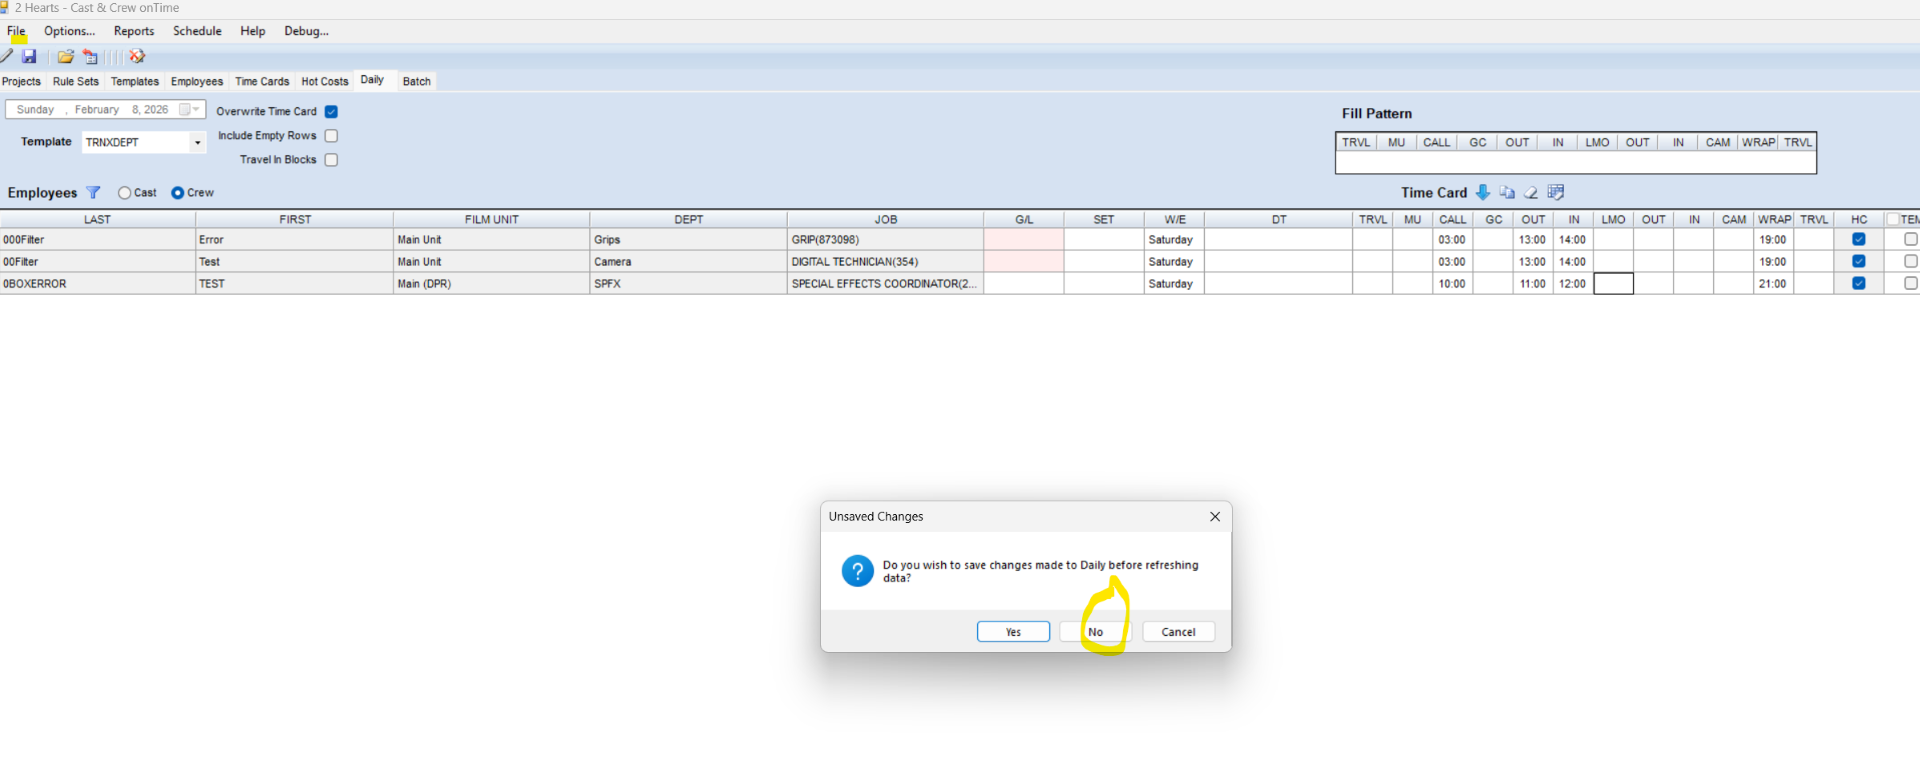Open the Employees filter funnel icon
Image resolution: width=1920 pixels, height=757 pixels.
pyautogui.click(x=93, y=193)
